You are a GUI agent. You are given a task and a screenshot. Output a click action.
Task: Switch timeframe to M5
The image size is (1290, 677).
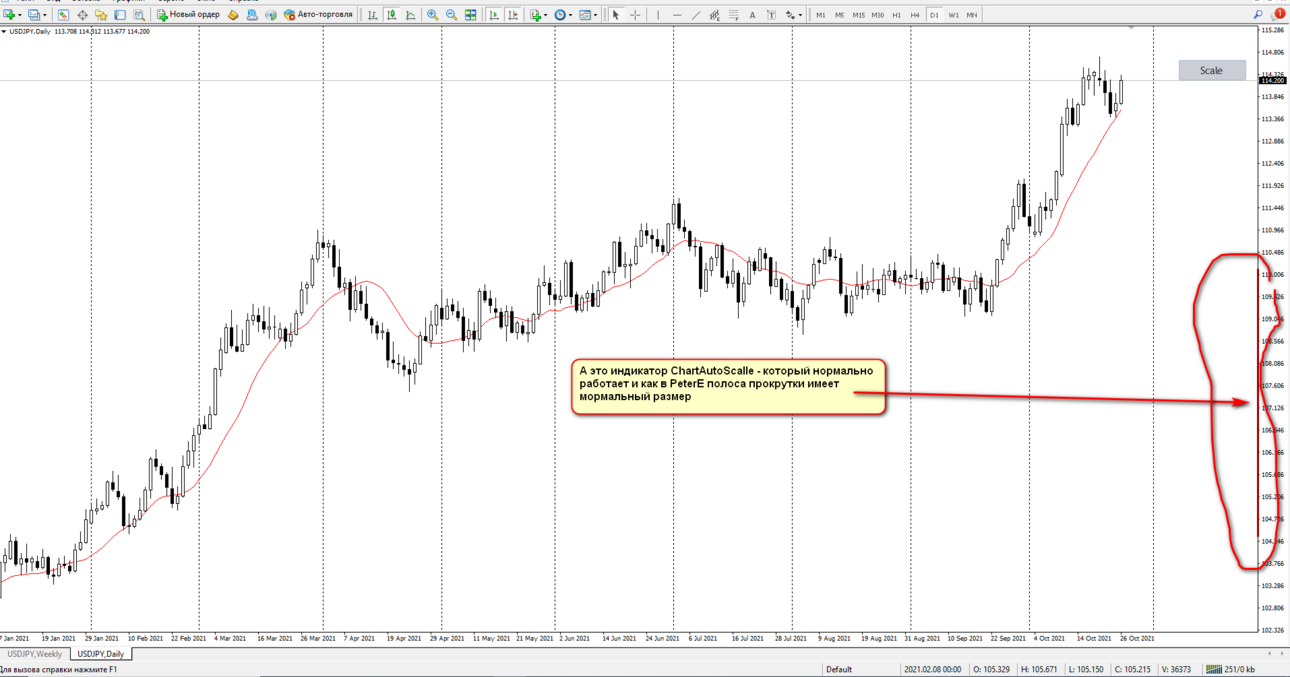[x=839, y=15]
